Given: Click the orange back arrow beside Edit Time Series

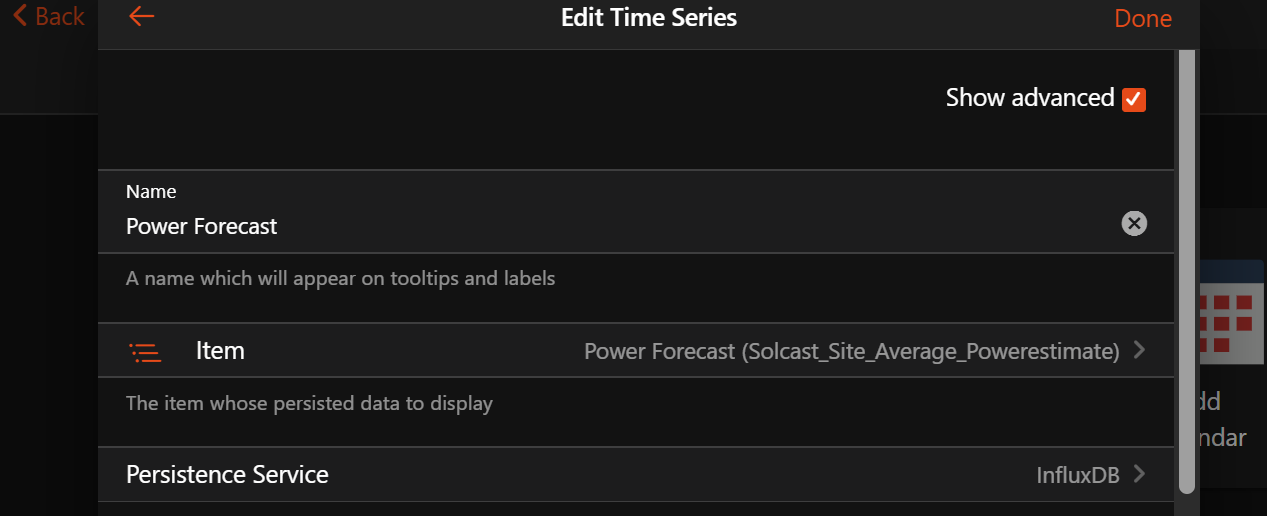Looking at the screenshot, I should coord(142,17).
